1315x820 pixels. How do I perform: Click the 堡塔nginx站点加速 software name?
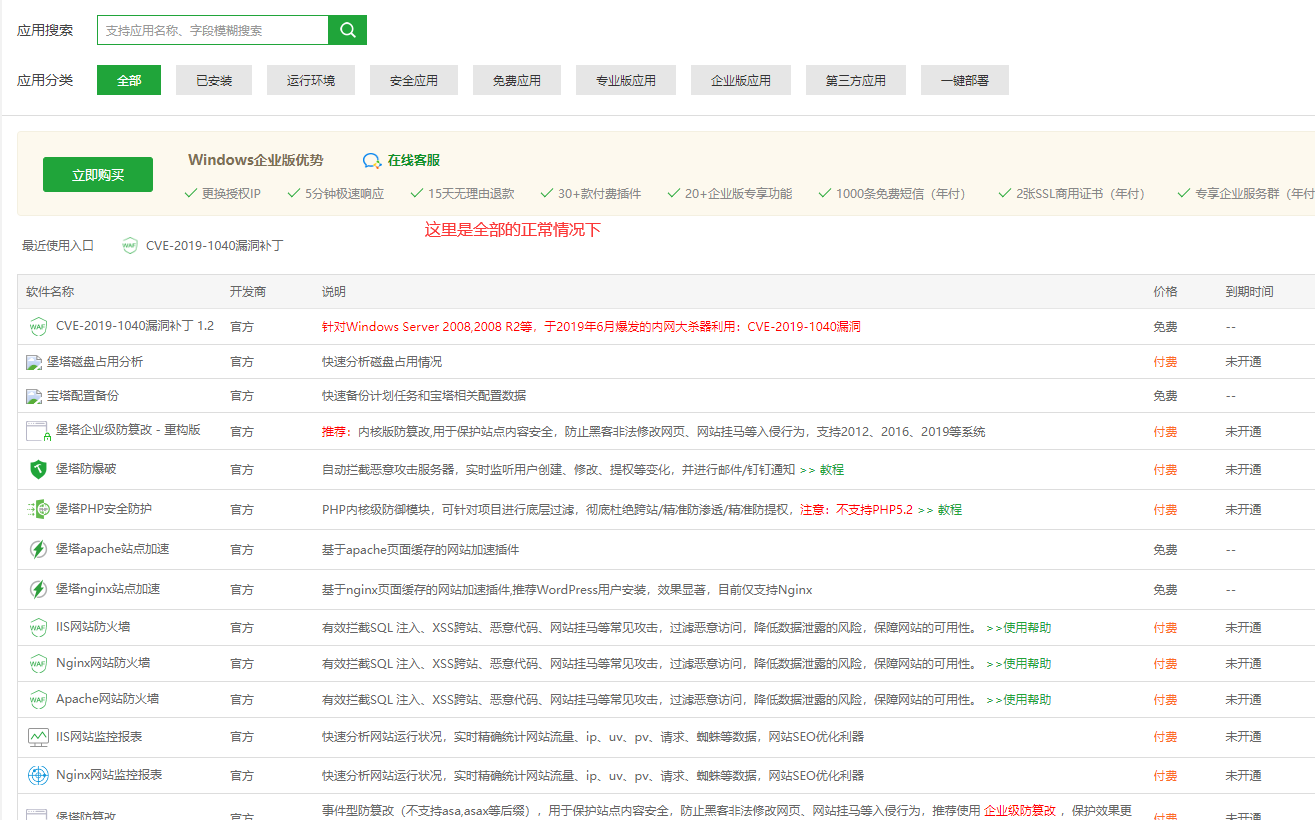click(x=108, y=589)
